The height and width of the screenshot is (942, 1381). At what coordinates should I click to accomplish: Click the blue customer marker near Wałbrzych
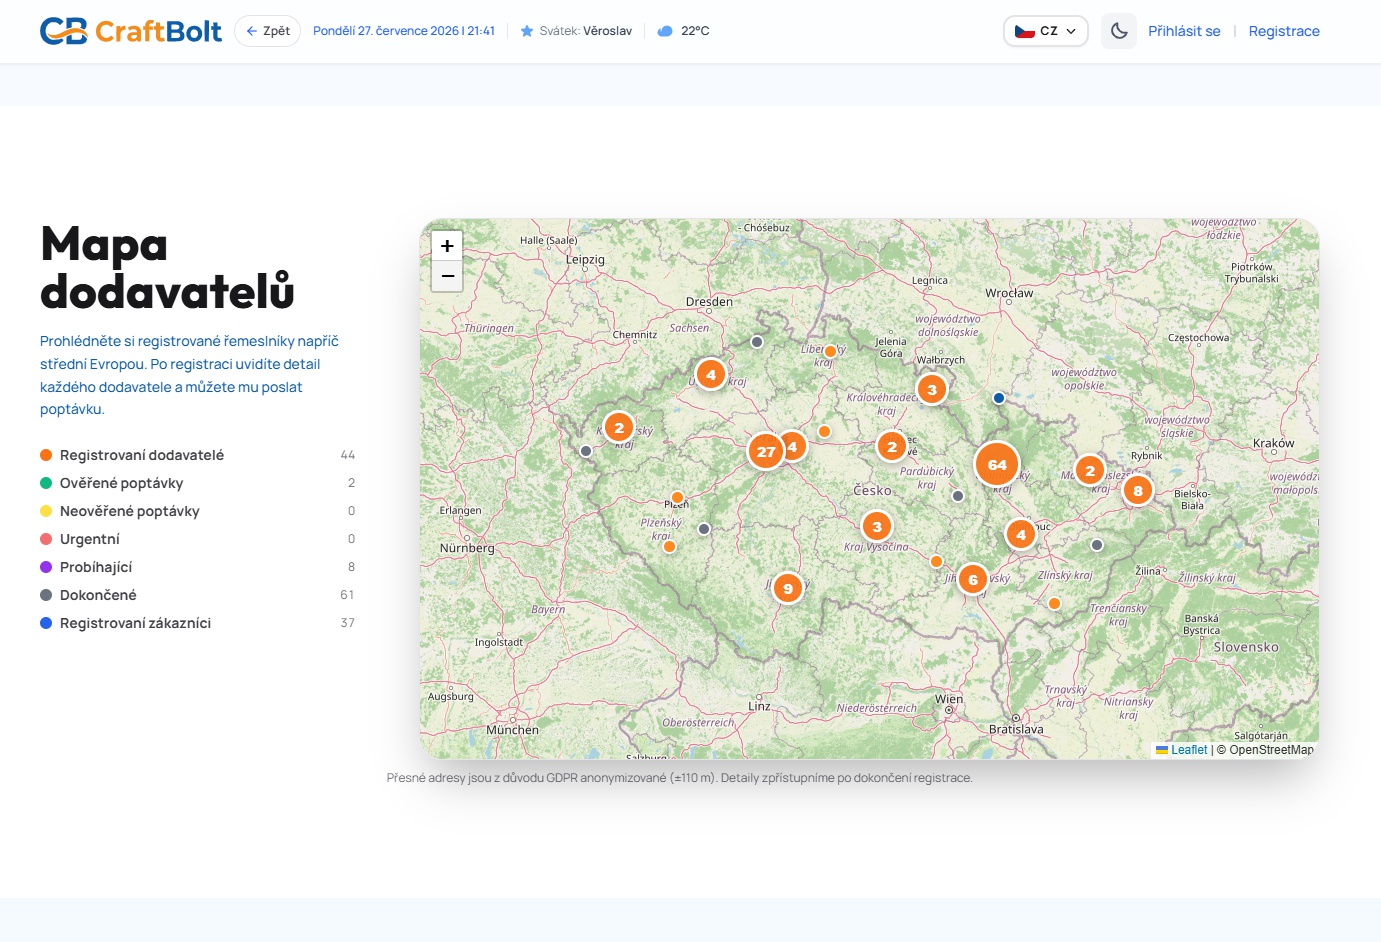coord(998,398)
